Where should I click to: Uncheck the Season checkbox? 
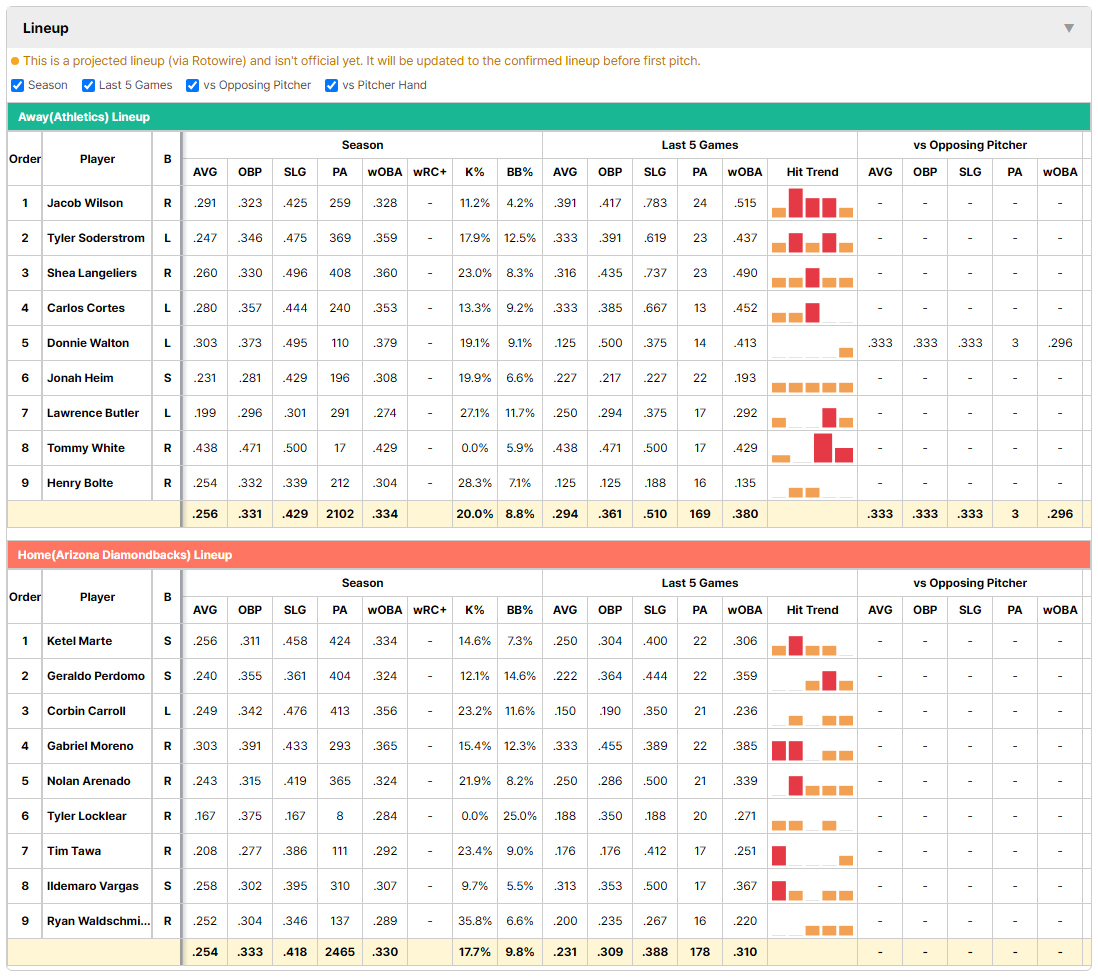tap(18, 85)
